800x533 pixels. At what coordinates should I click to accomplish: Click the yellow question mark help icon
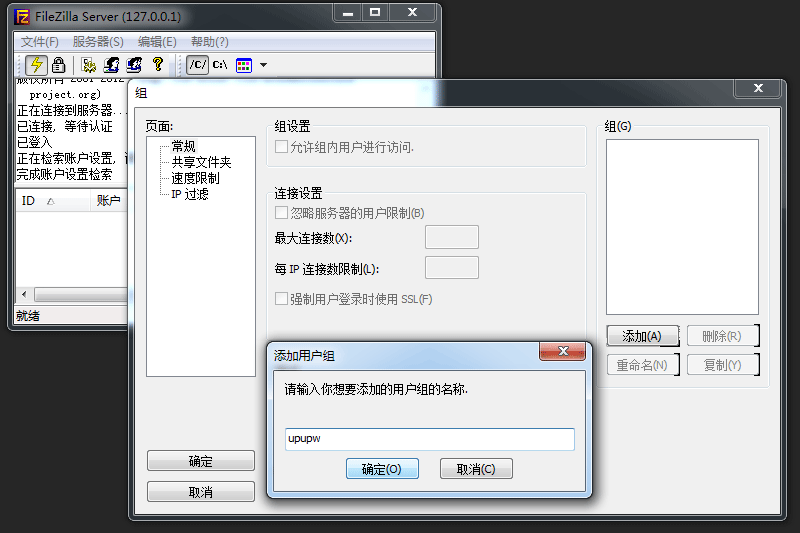point(158,65)
